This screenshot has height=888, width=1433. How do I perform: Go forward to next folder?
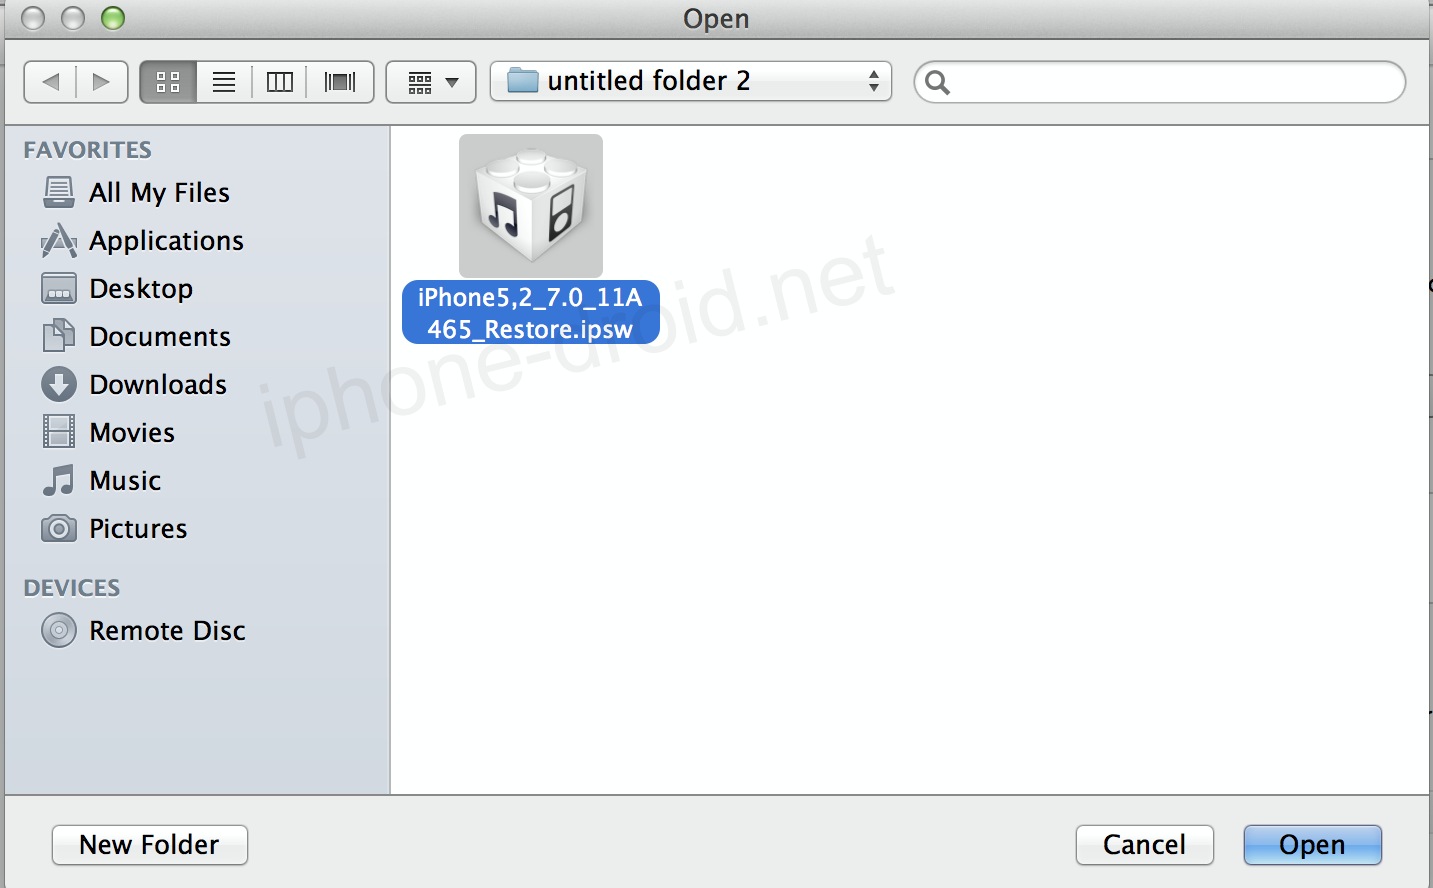[102, 82]
